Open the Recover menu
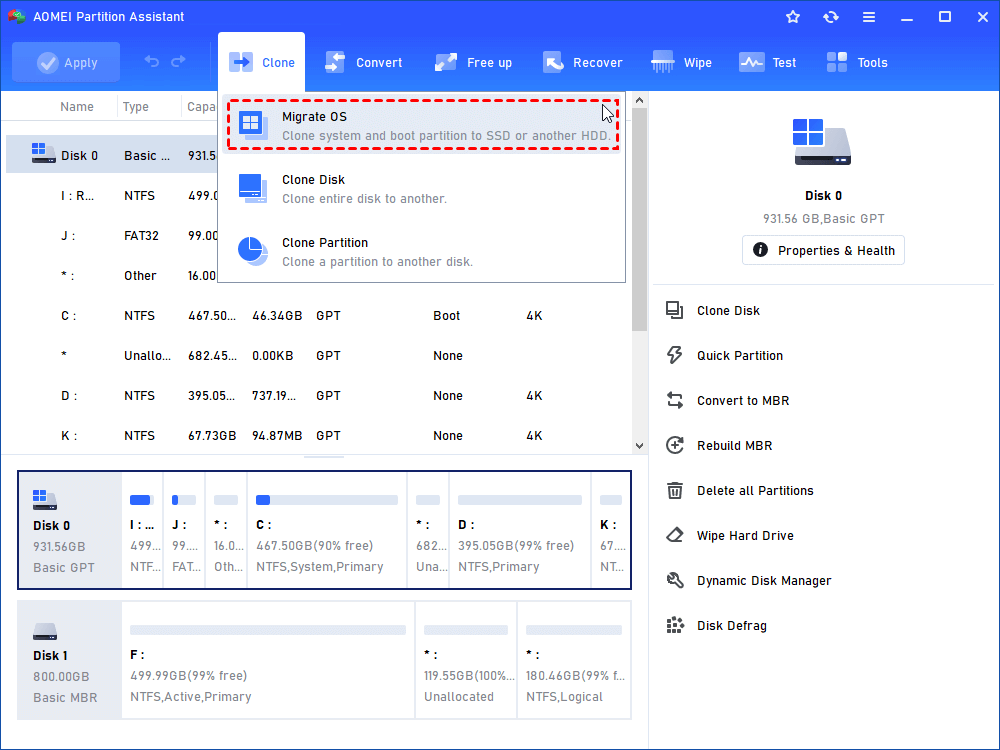The width and height of the screenshot is (1000, 750). pyautogui.click(x=582, y=62)
